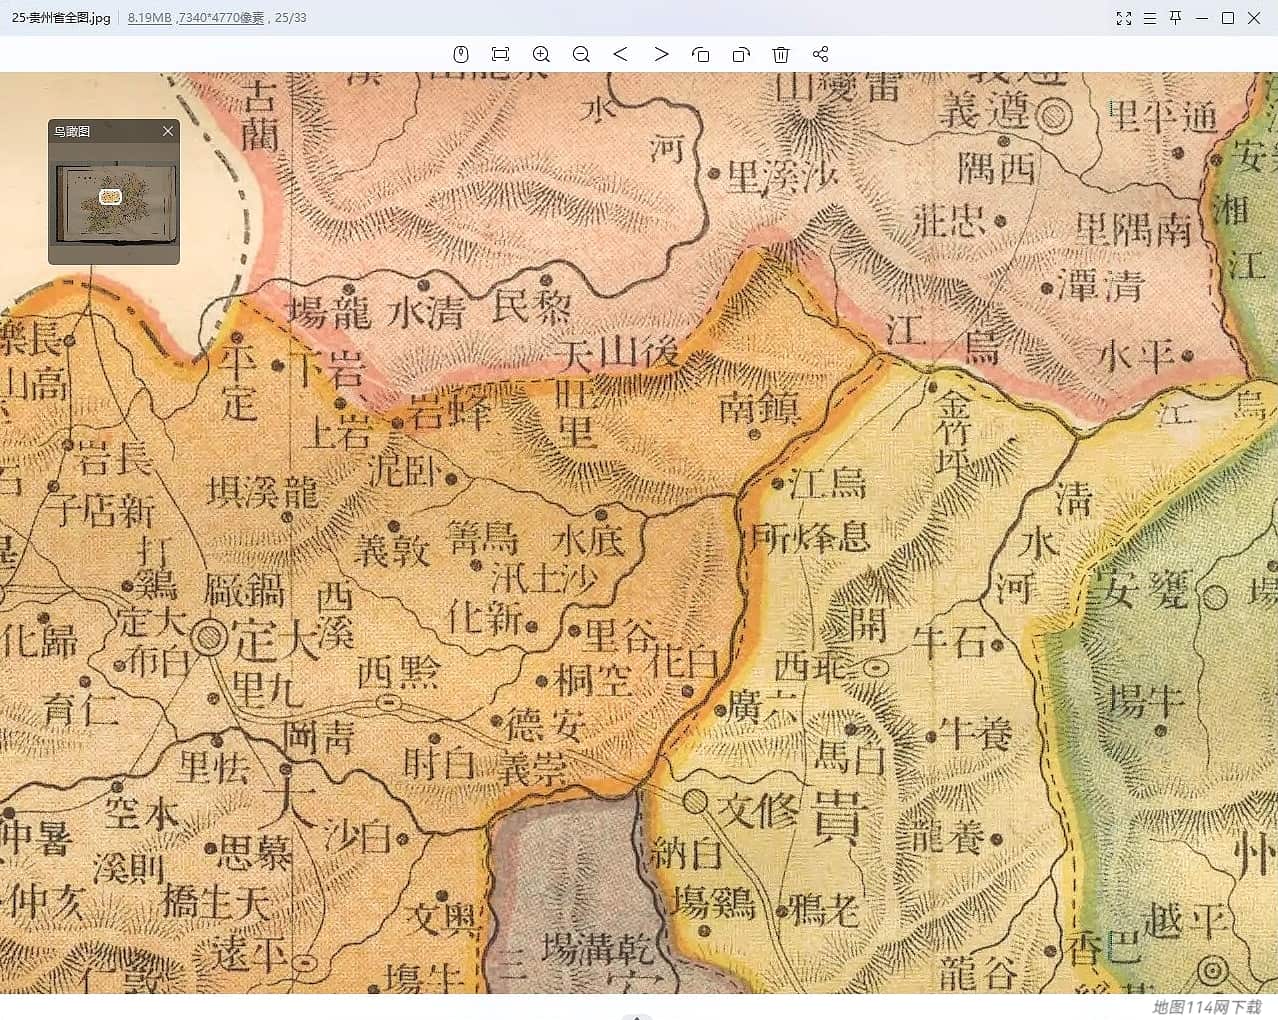Click the mouse wheel mode icon

point(461,54)
